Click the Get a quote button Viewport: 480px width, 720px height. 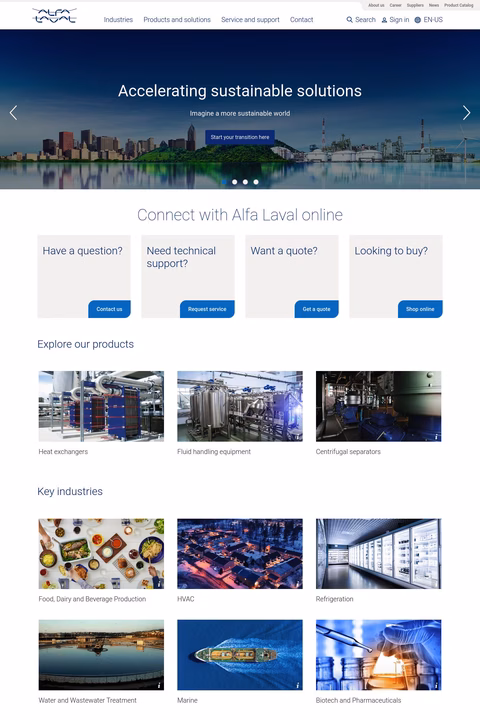pos(316,309)
